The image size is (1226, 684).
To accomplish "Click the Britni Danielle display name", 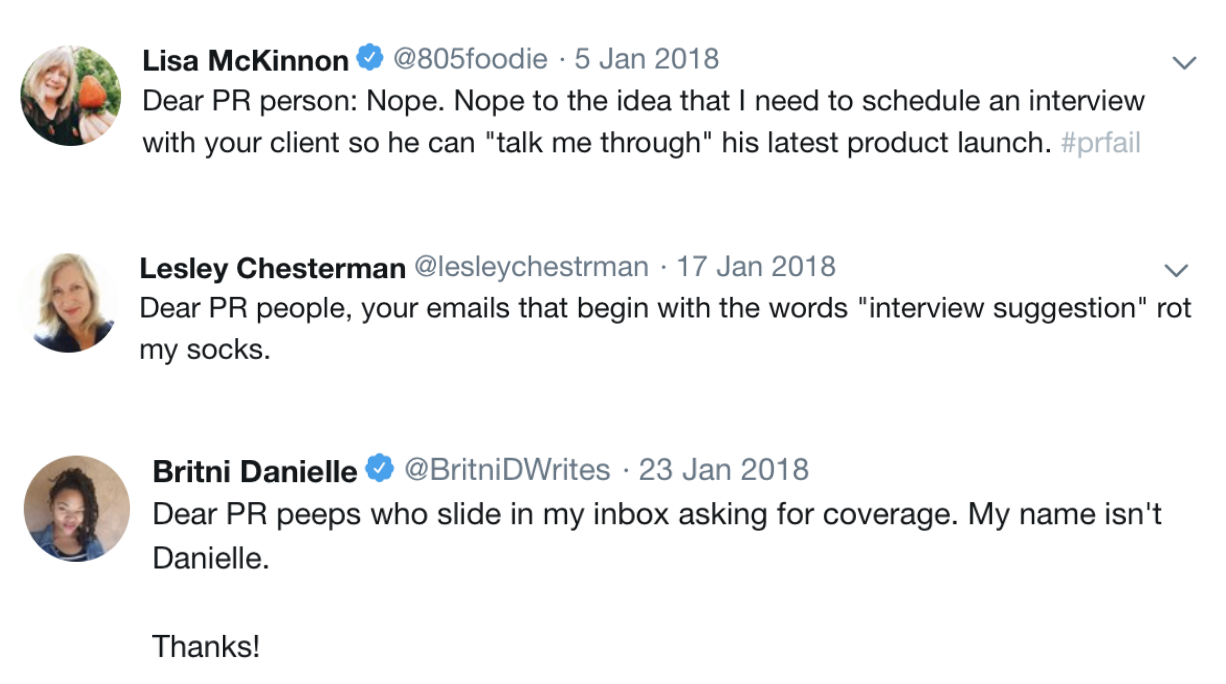I will pyautogui.click(x=254, y=470).
